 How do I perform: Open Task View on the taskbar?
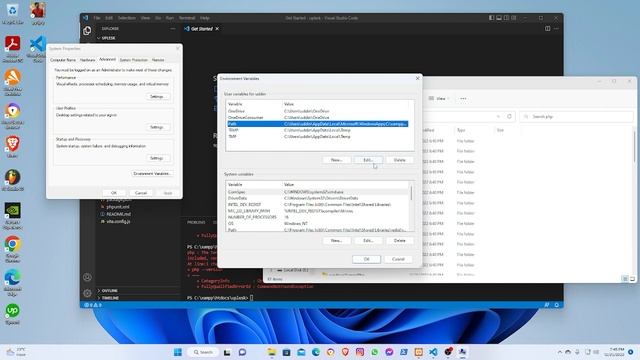tap(227, 352)
